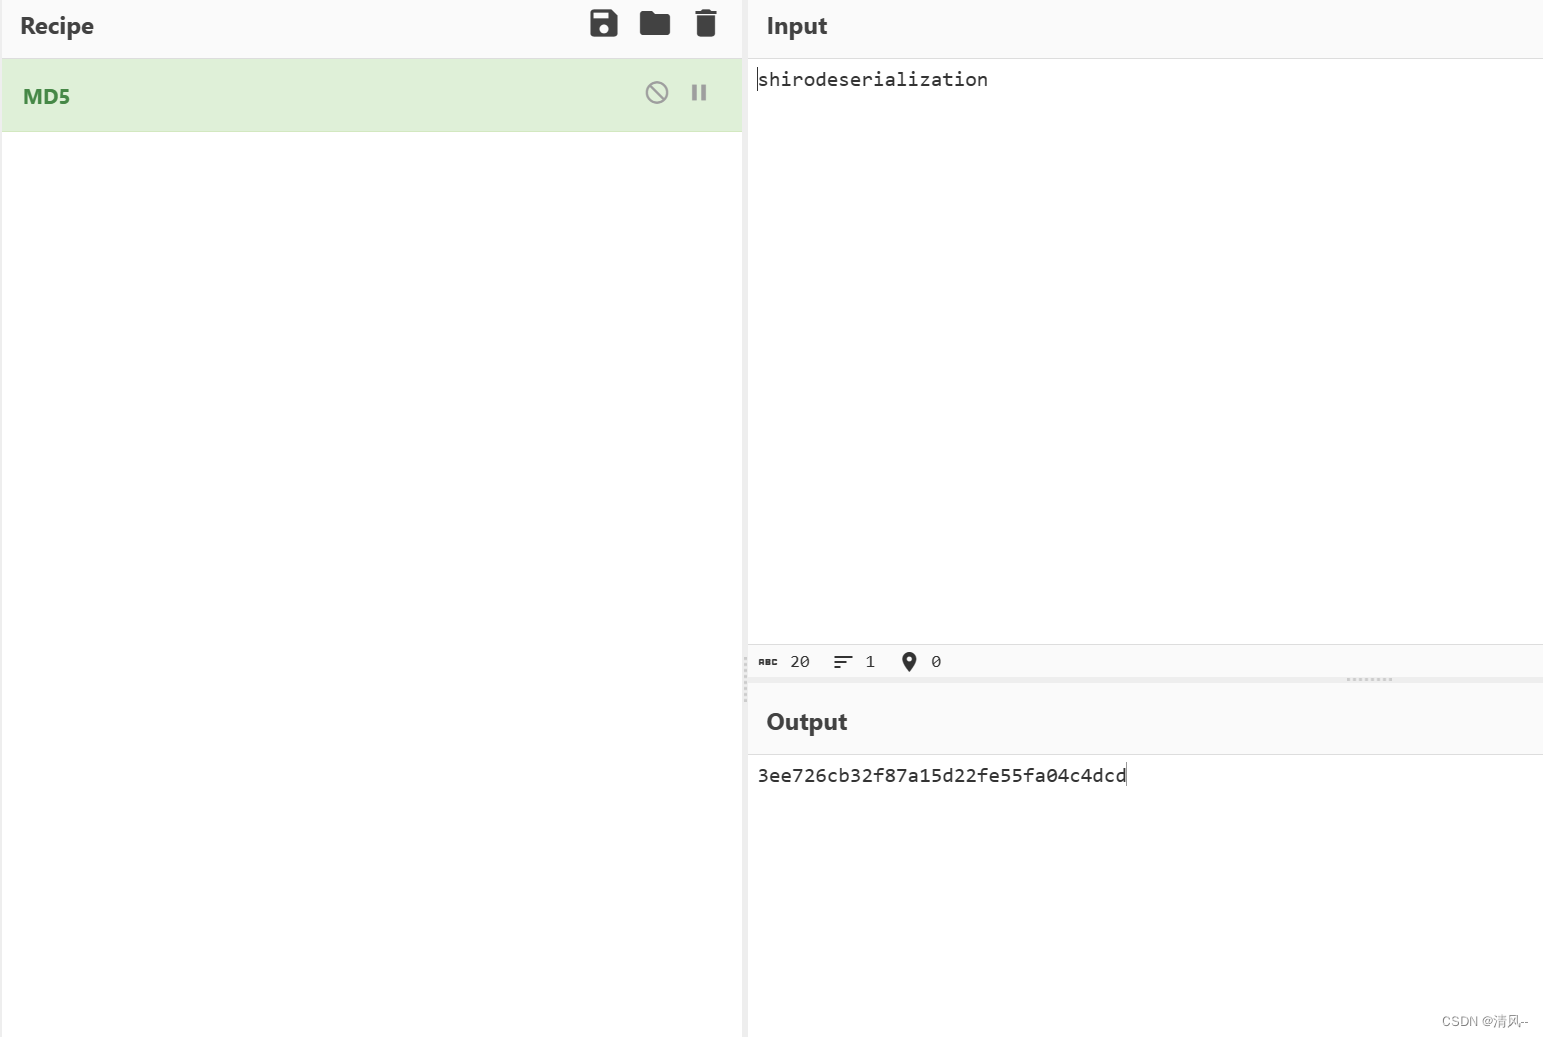The width and height of the screenshot is (1543, 1037).
Task: Click the Recipe panel heading
Action: click(x=57, y=26)
